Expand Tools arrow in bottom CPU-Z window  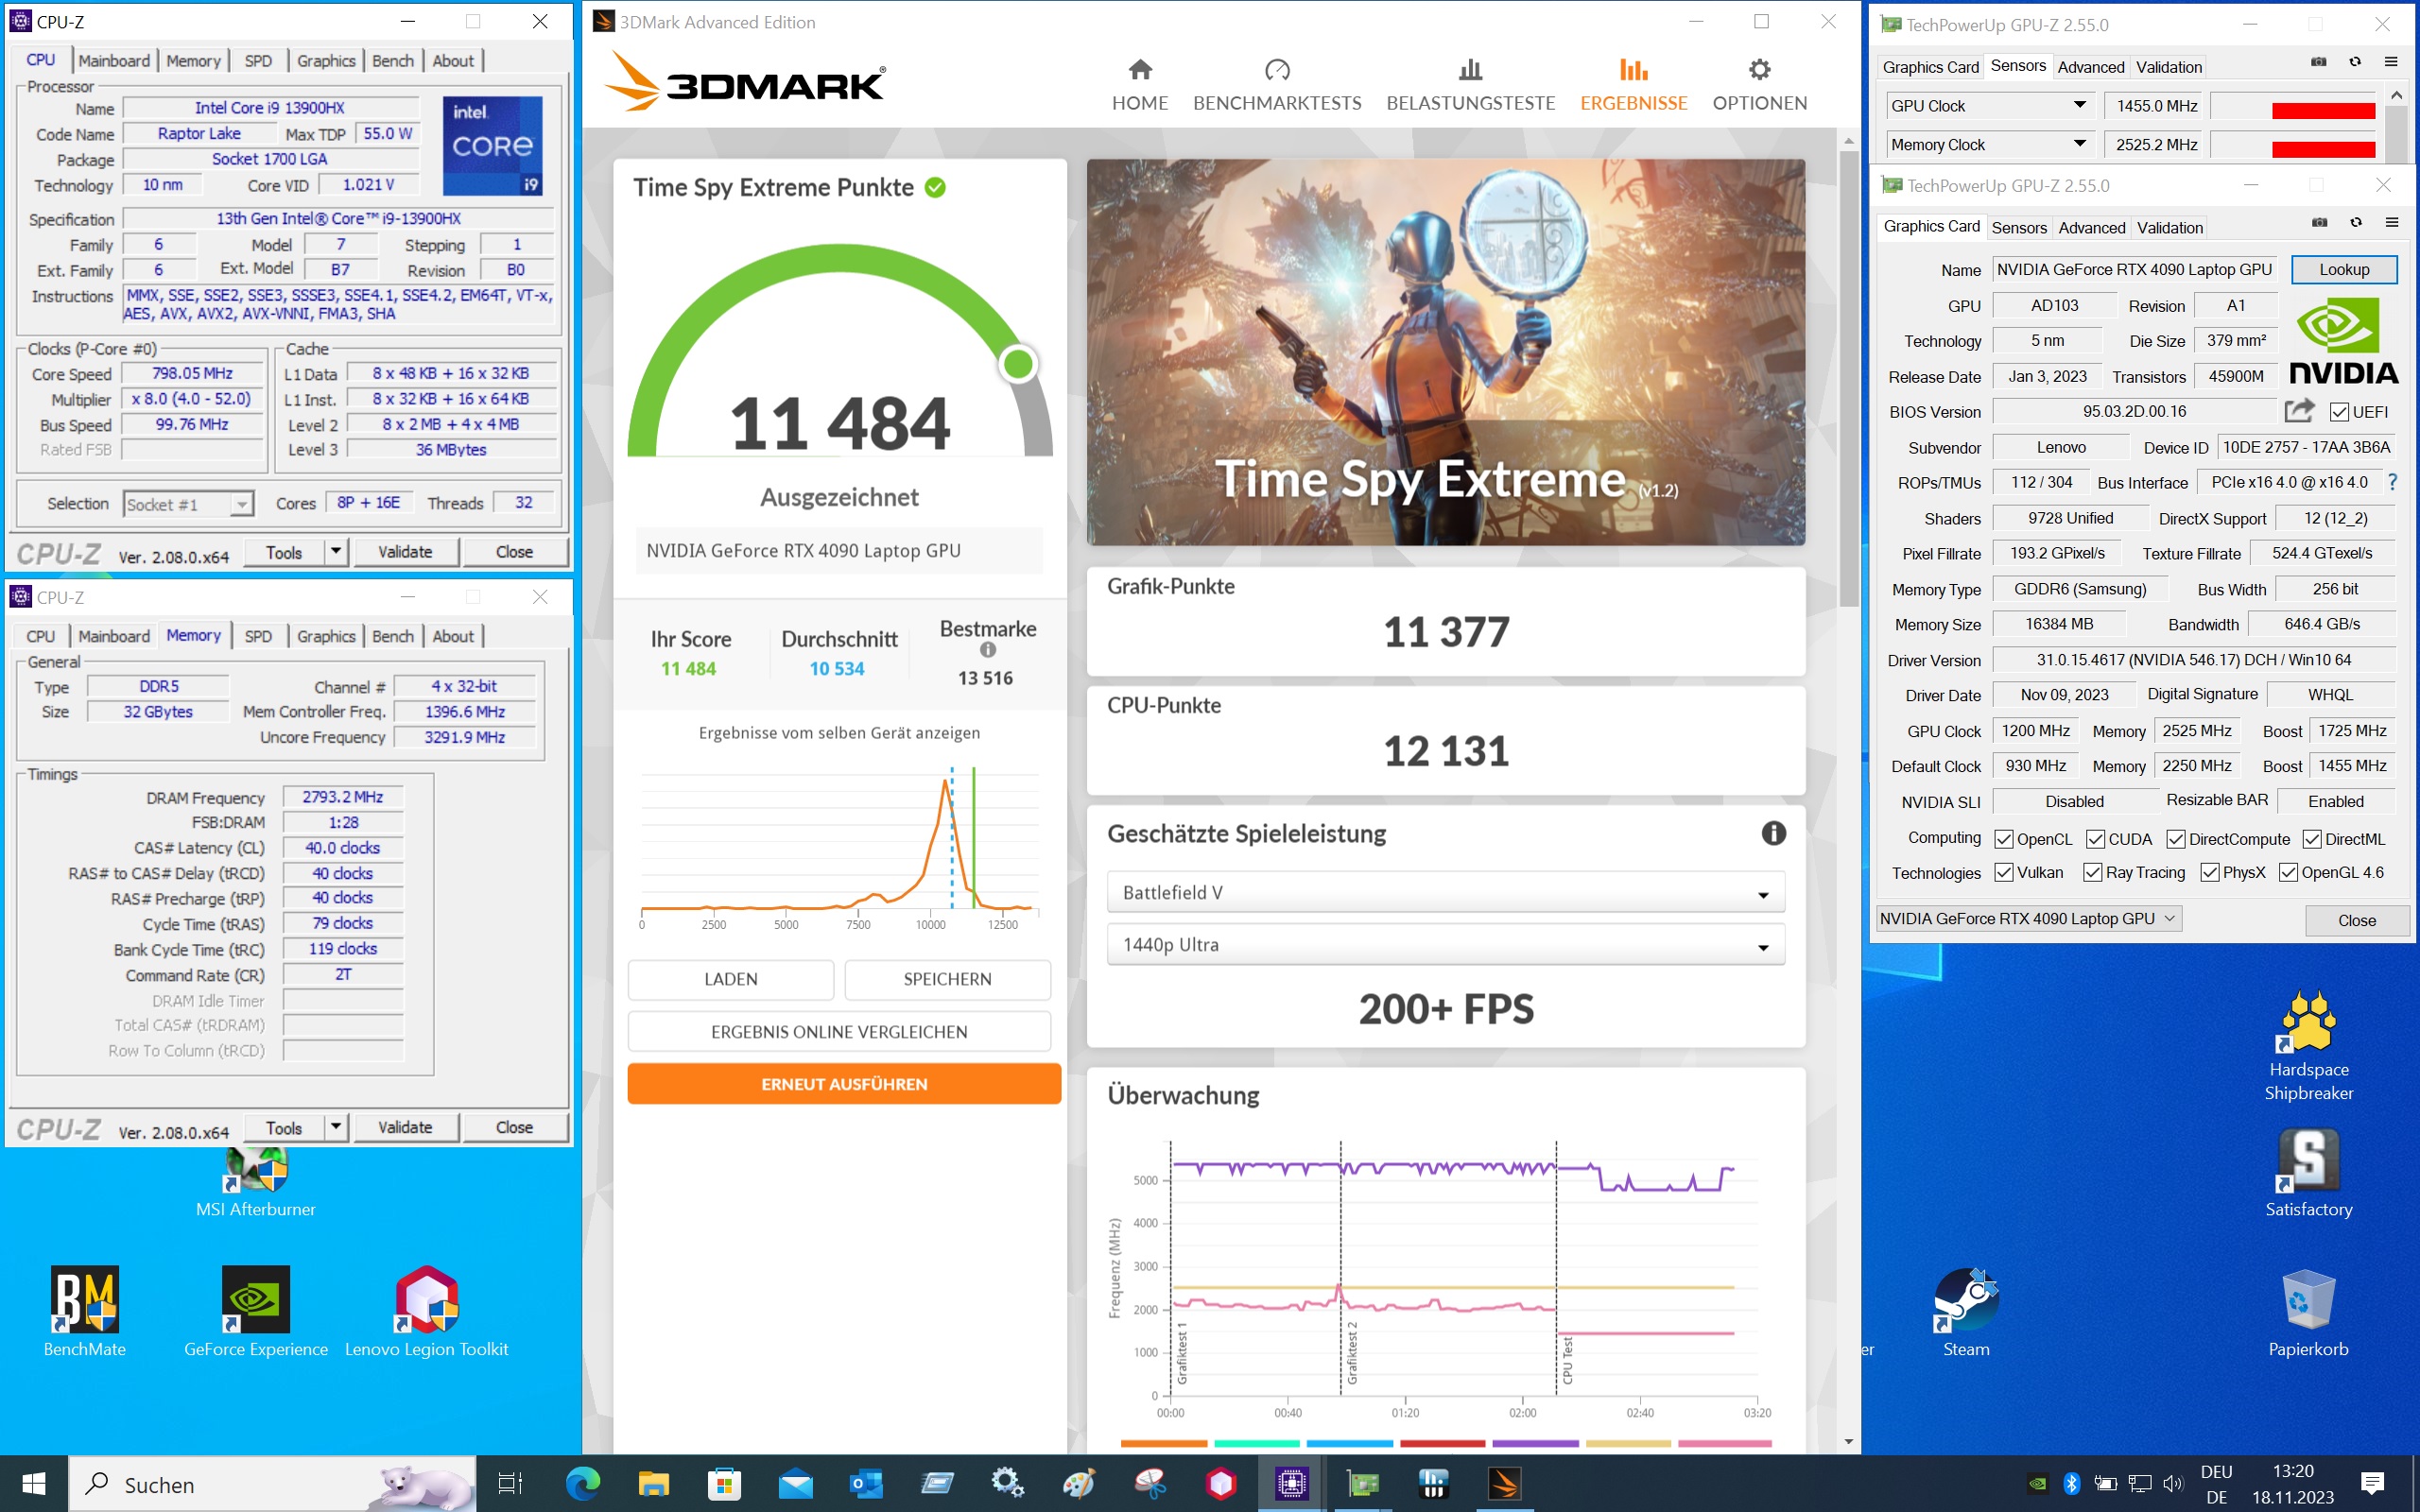coord(336,1127)
